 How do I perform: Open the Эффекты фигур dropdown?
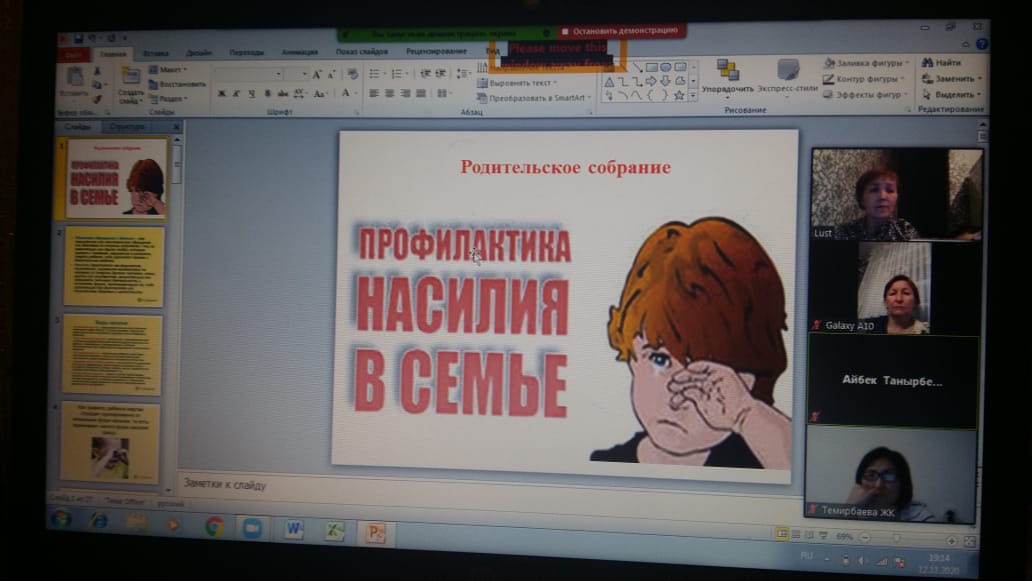(x=866, y=95)
